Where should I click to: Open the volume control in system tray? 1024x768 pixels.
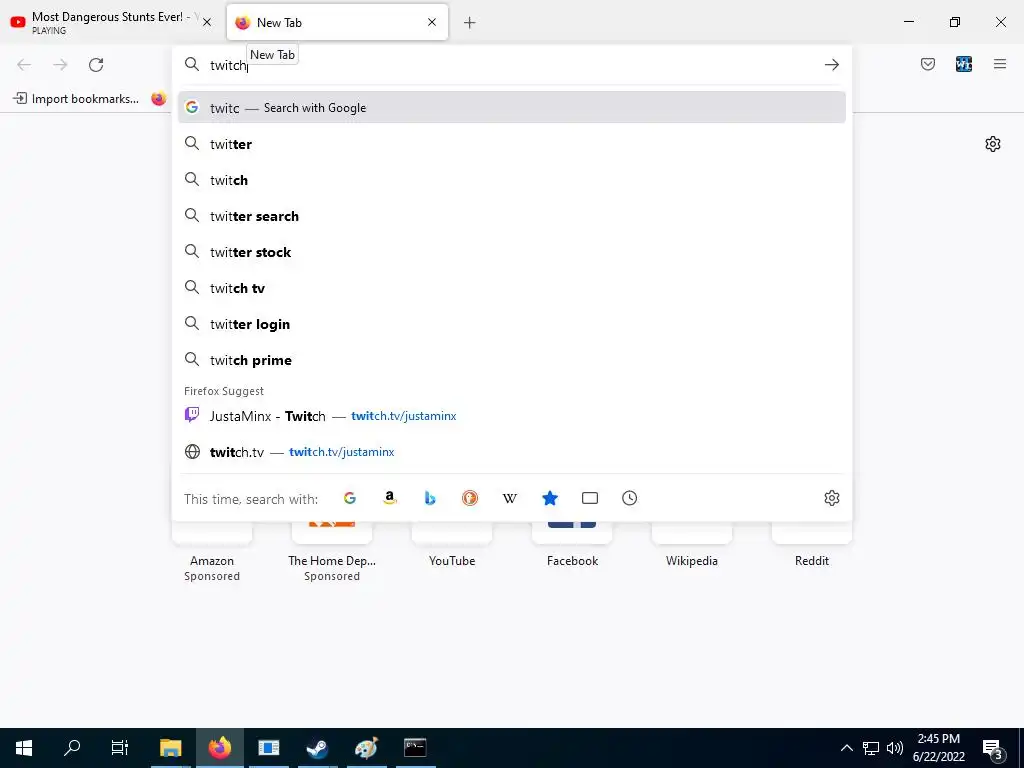(x=895, y=748)
